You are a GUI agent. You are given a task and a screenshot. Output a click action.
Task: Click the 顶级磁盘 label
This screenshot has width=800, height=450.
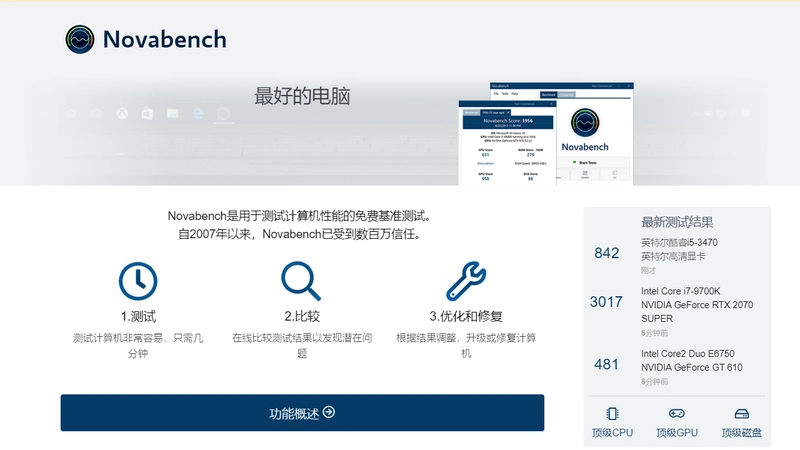pos(741,433)
